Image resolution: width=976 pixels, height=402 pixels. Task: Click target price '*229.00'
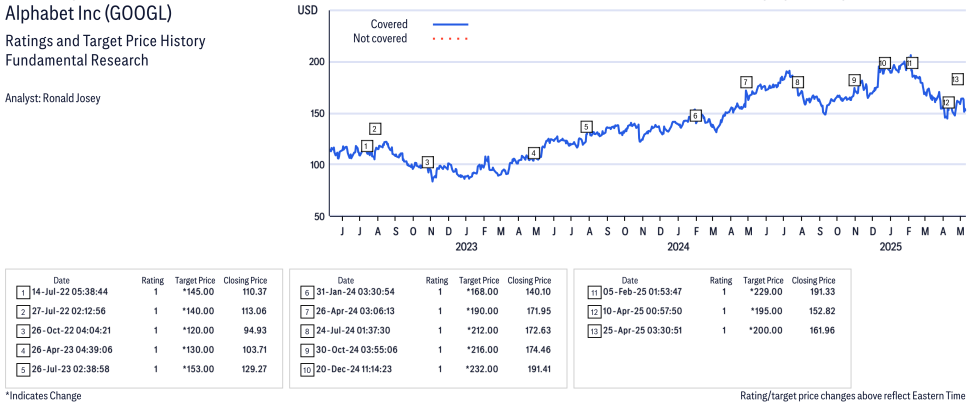(766, 291)
